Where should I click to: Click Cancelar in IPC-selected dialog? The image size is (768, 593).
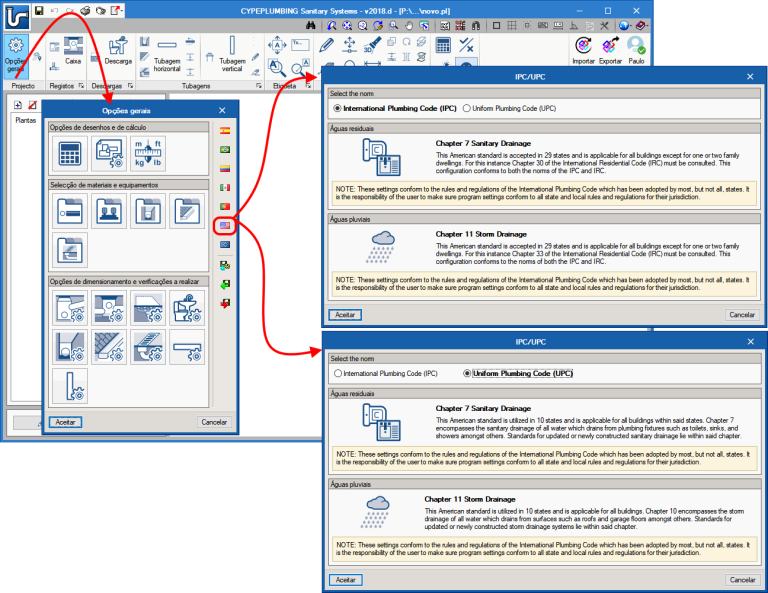click(742, 315)
